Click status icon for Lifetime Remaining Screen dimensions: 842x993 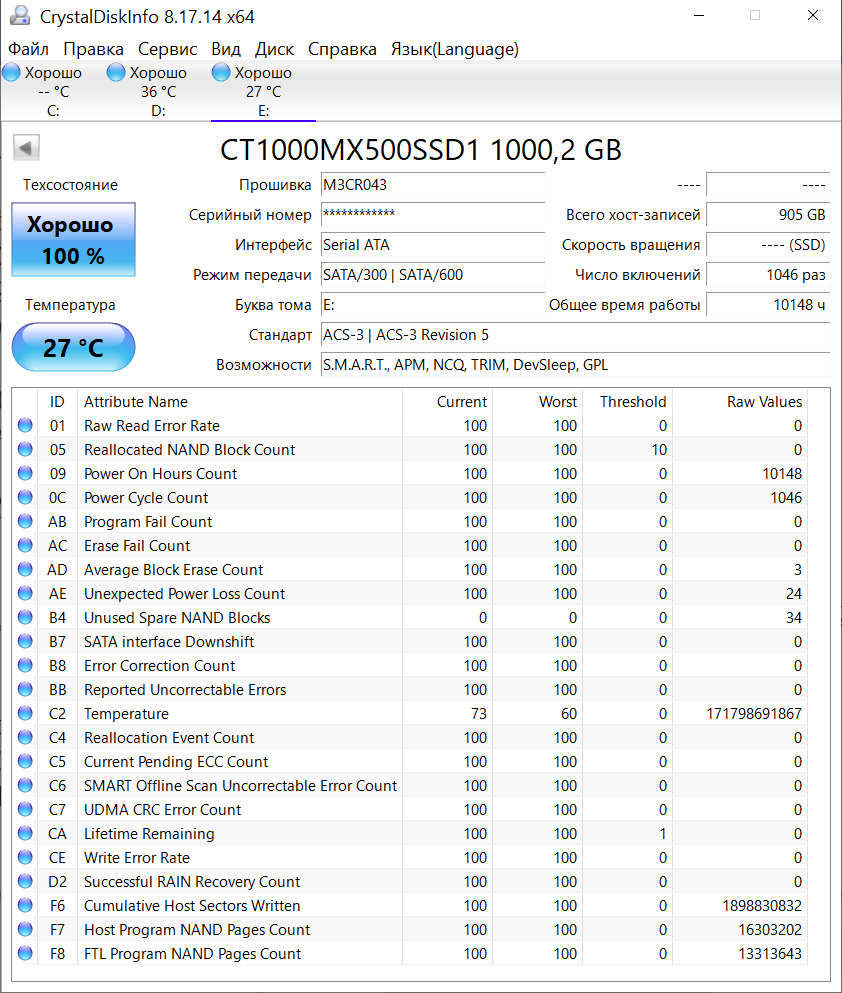coord(25,833)
